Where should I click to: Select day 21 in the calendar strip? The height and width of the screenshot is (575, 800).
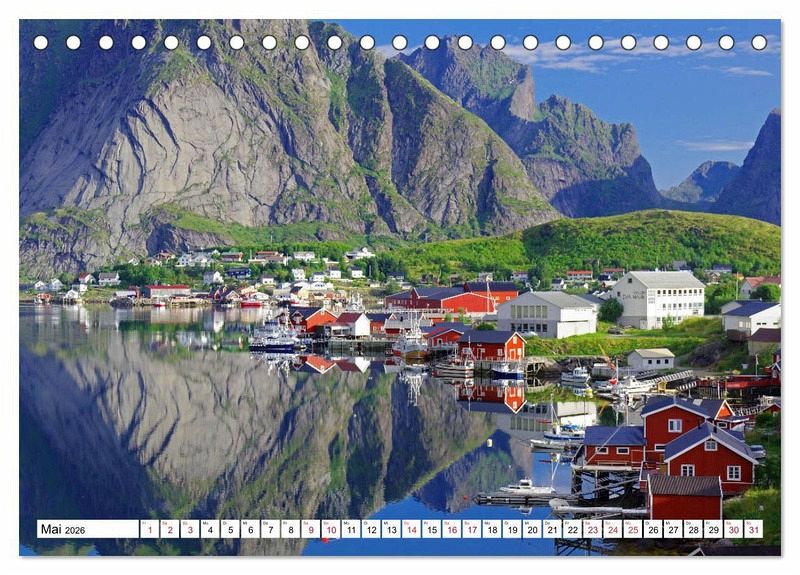click(553, 529)
